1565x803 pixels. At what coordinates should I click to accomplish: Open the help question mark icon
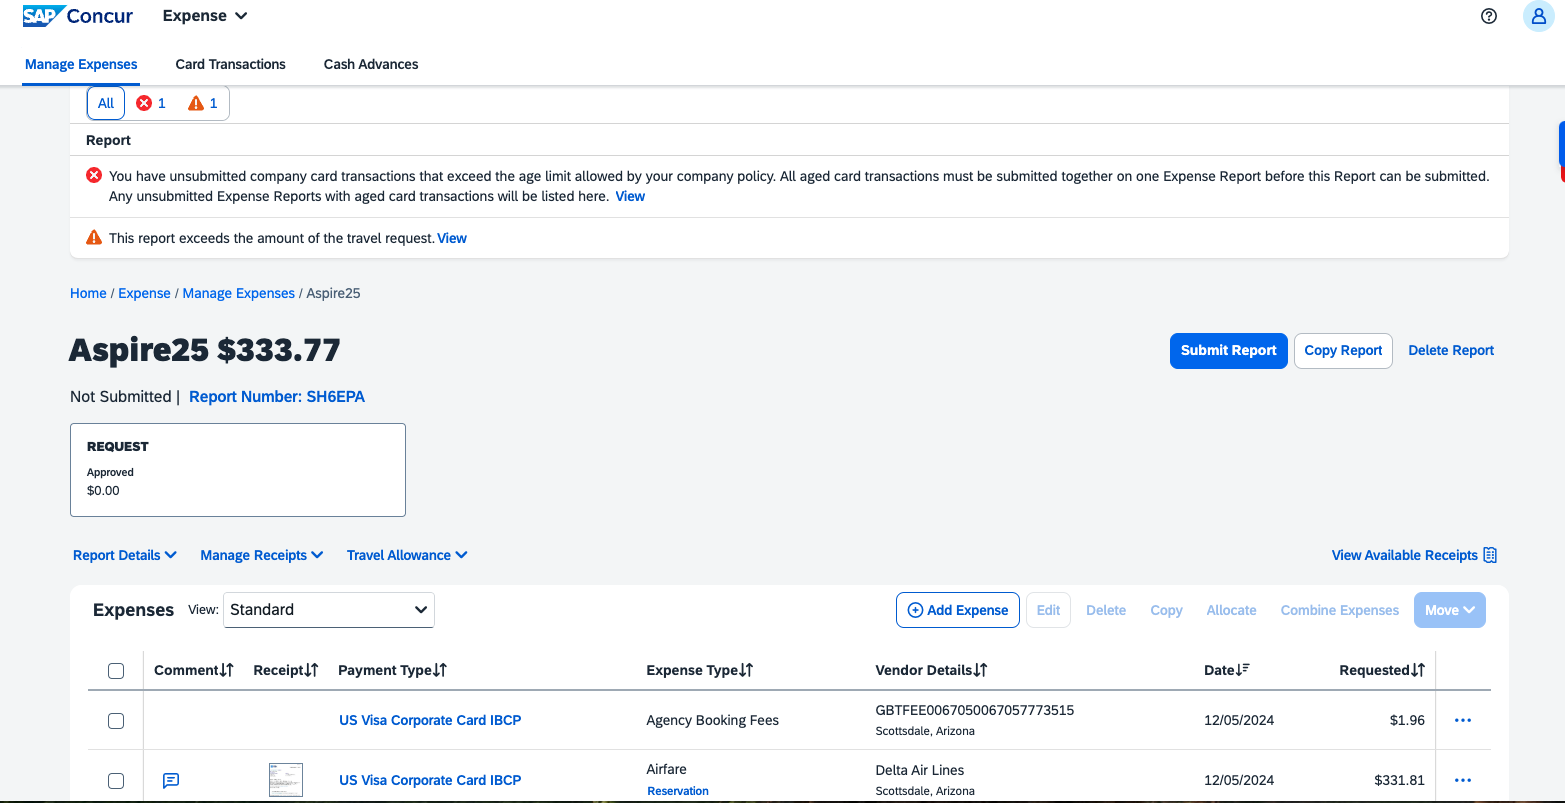click(1489, 16)
